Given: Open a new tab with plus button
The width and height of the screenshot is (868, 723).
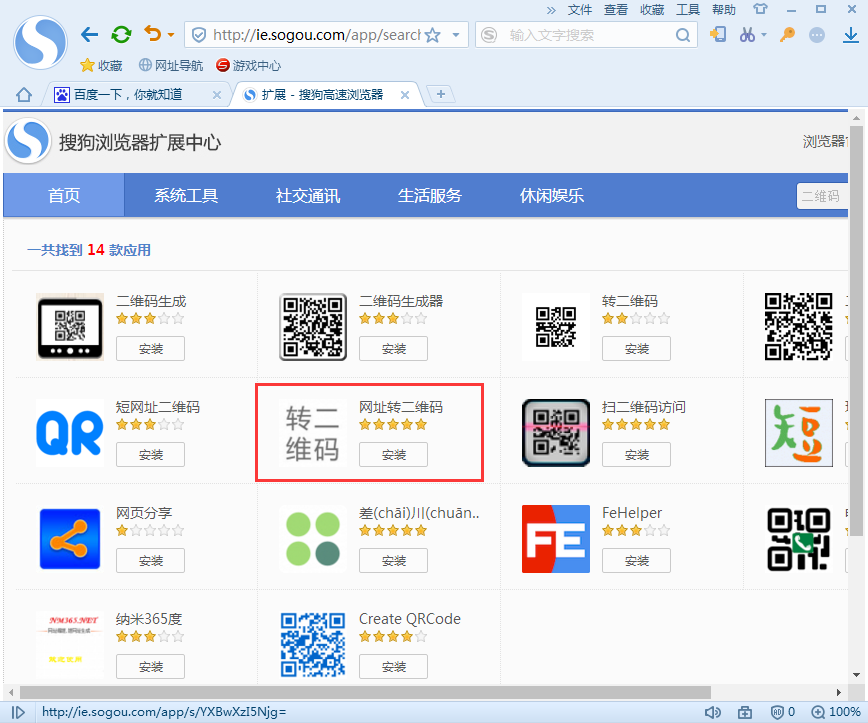Looking at the screenshot, I should [441, 94].
